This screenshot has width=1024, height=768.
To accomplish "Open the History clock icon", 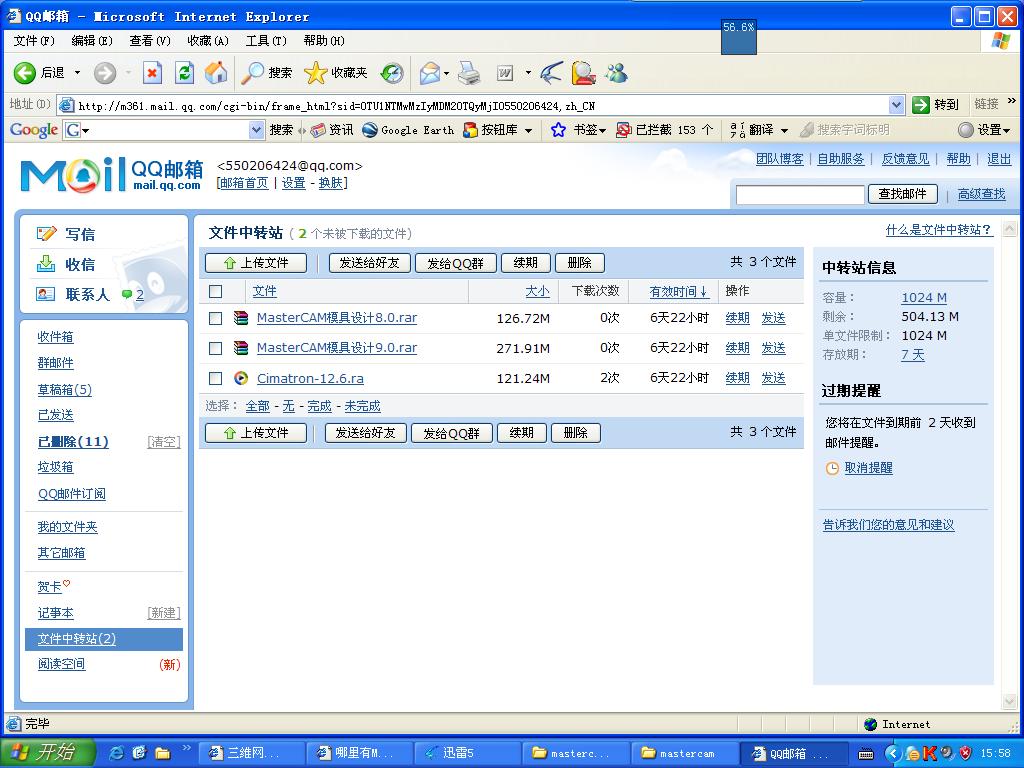I will tap(392, 72).
